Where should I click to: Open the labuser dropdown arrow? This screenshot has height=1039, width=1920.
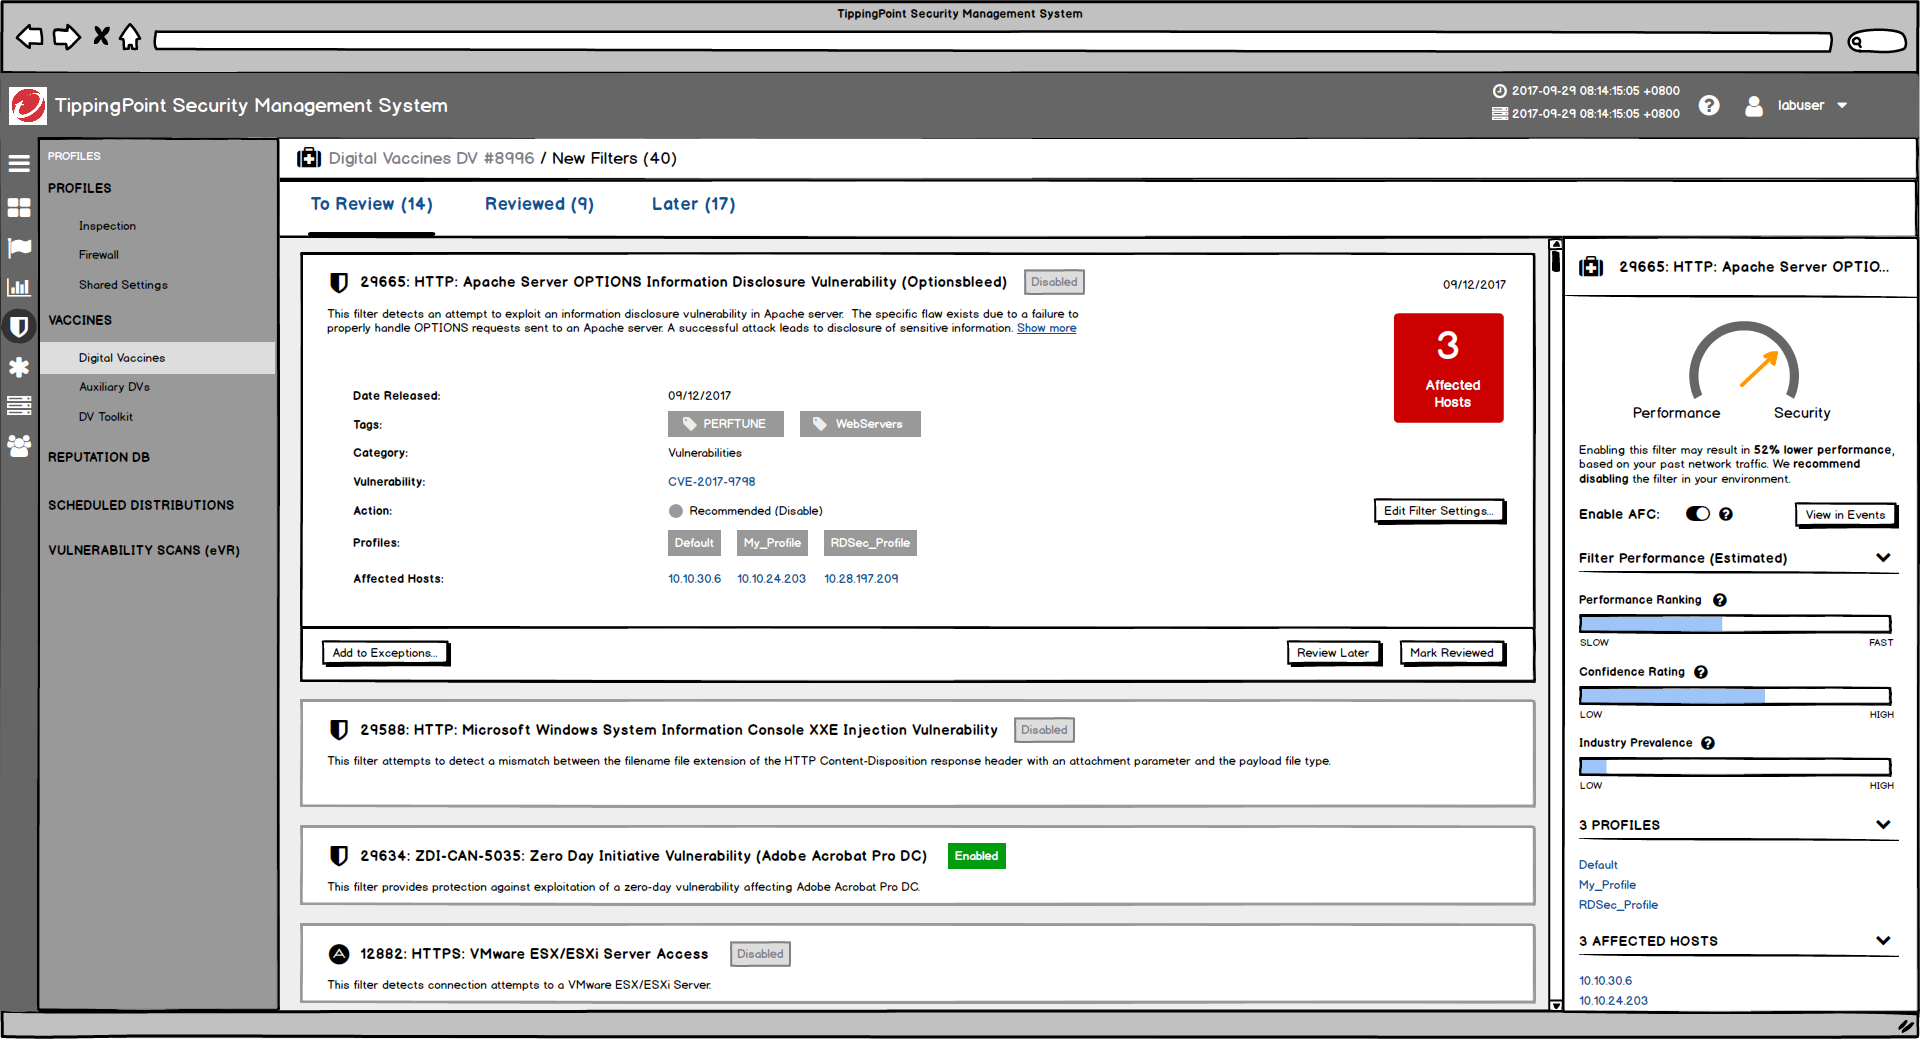(x=1842, y=106)
